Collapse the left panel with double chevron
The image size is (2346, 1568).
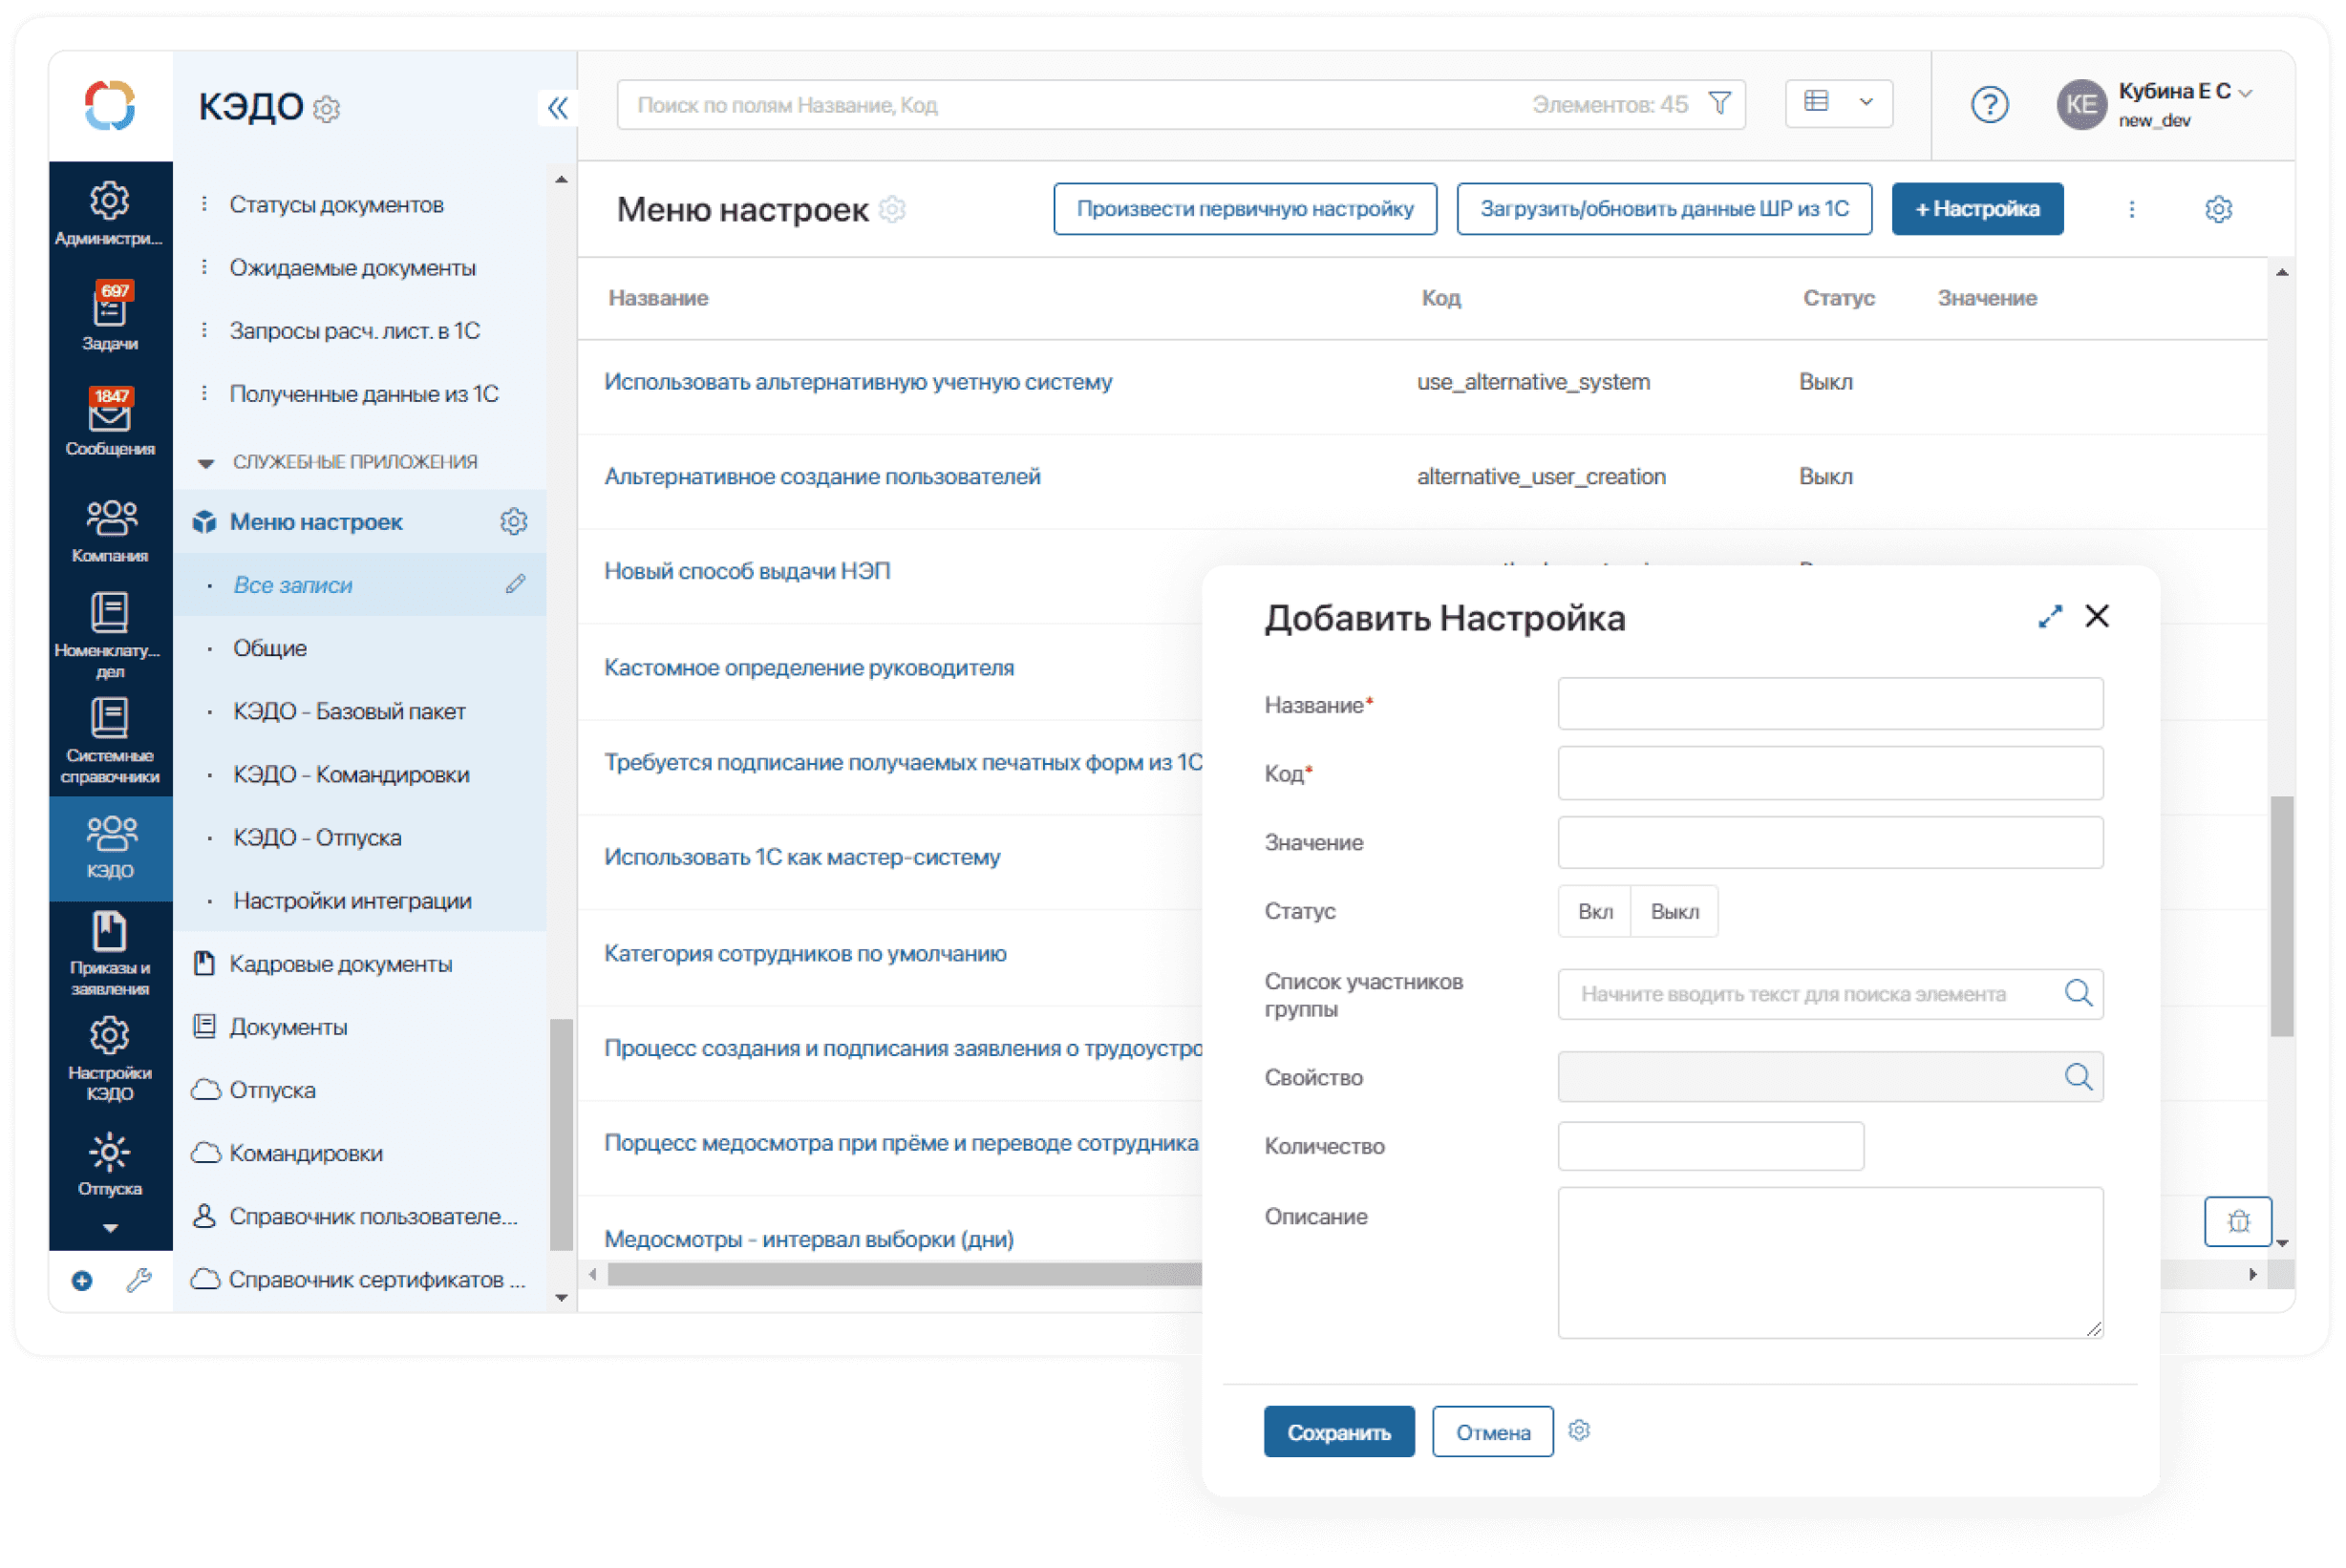click(x=558, y=107)
